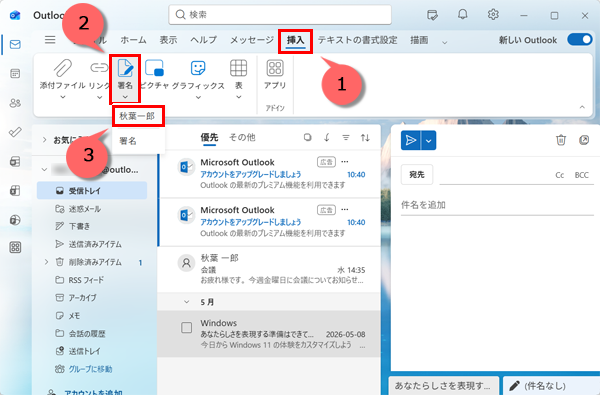Viewport: 600px width, 395px height.
Task: Click the グラフィックス emoji icon
Action: [x=198, y=68]
